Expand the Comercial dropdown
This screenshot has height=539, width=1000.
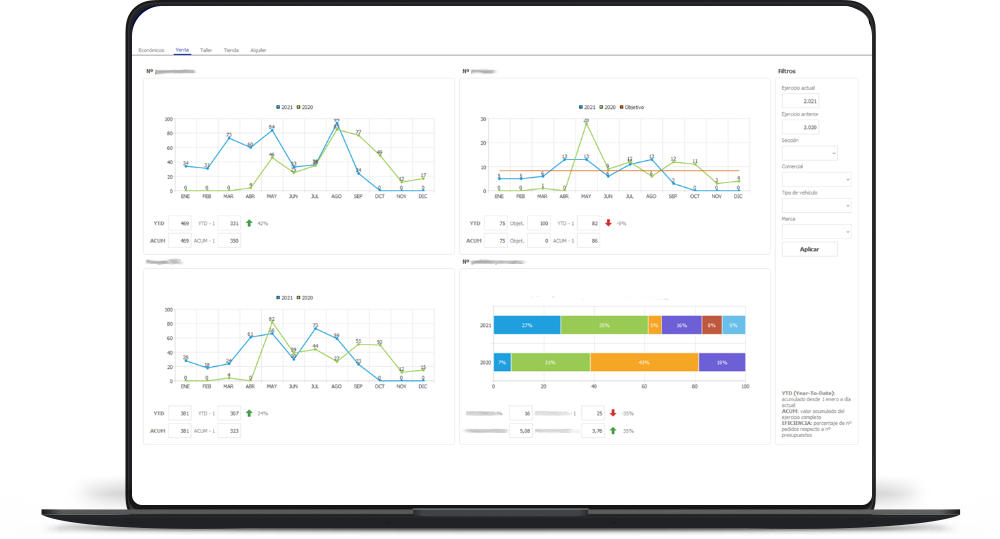816,179
